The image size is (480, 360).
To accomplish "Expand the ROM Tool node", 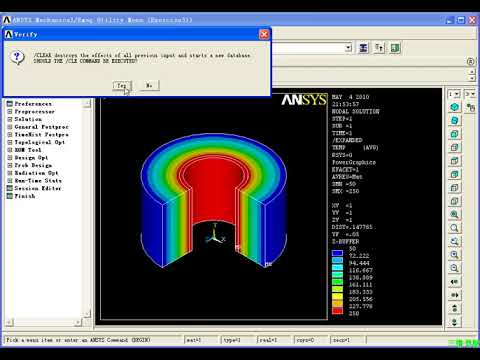I will (x=10, y=150).
